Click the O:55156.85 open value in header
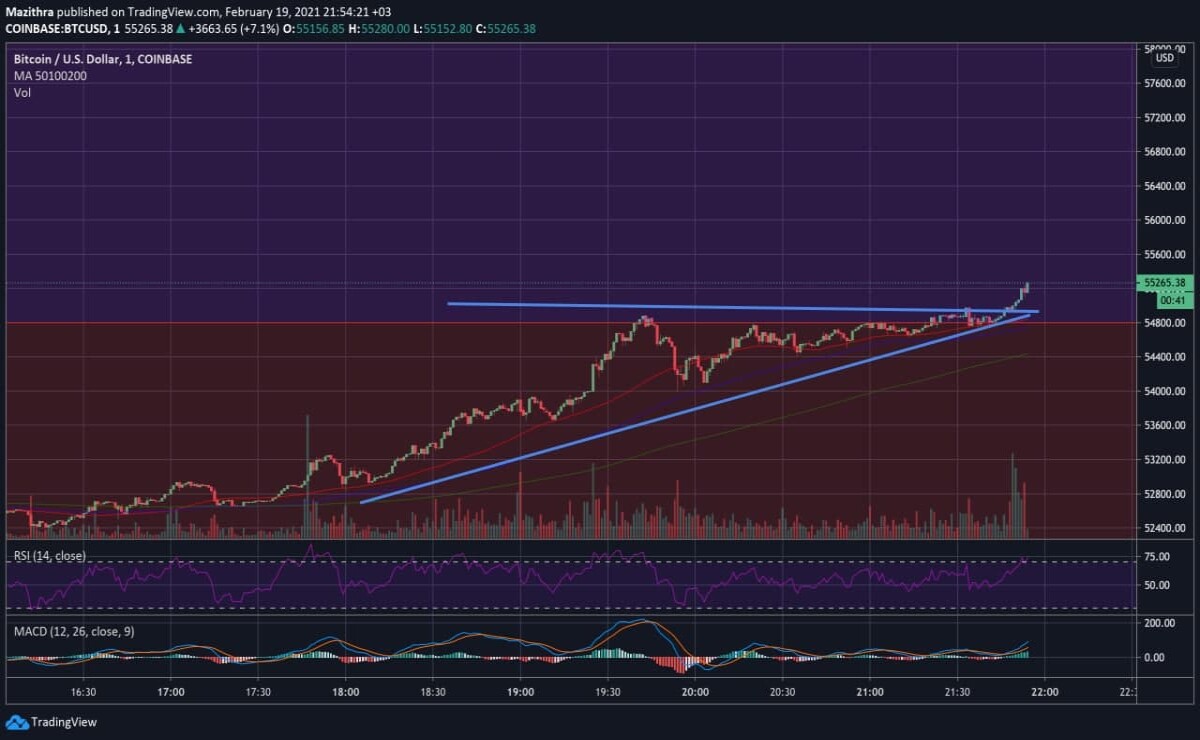This screenshot has width=1200, height=740. 315,28
